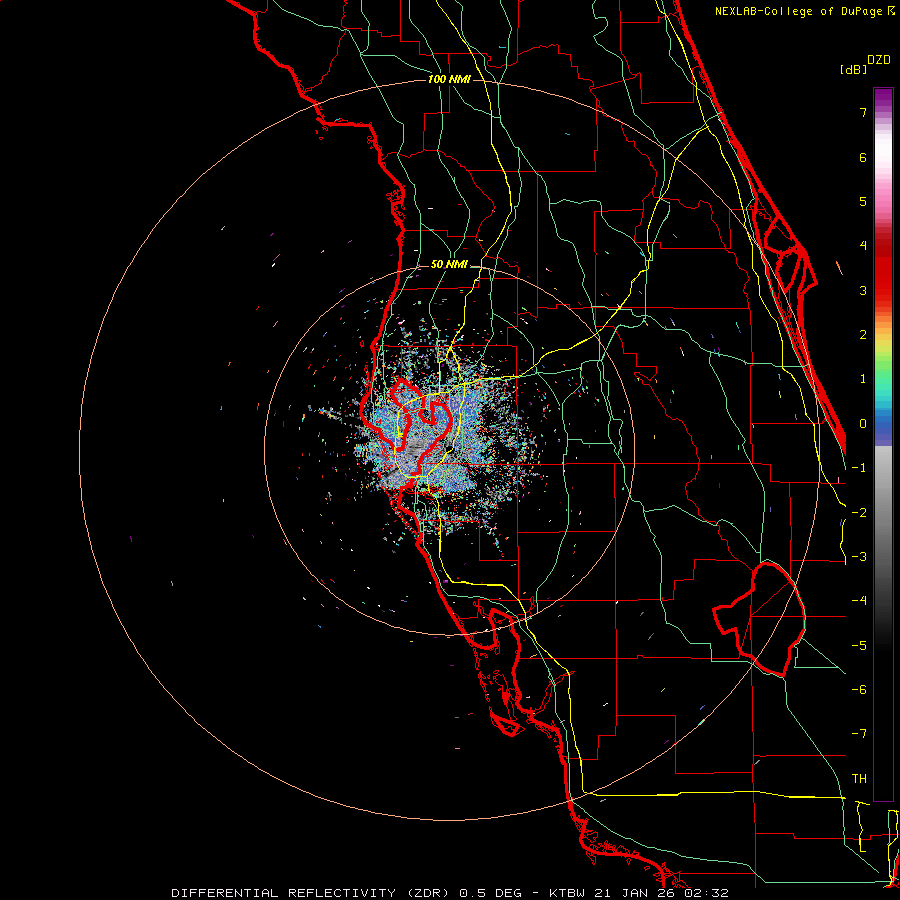Click the -1 value on the color scale
The height and width of the screenshot is (900, 900).
pyautogui.click(x=859, y=468)
